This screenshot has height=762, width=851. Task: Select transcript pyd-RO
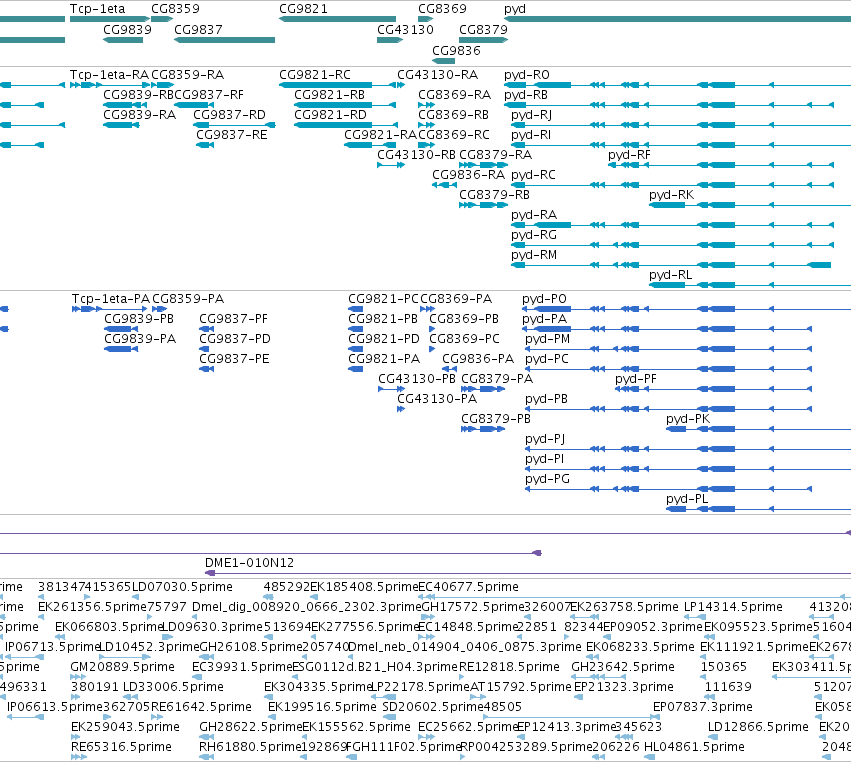[526, 75]
